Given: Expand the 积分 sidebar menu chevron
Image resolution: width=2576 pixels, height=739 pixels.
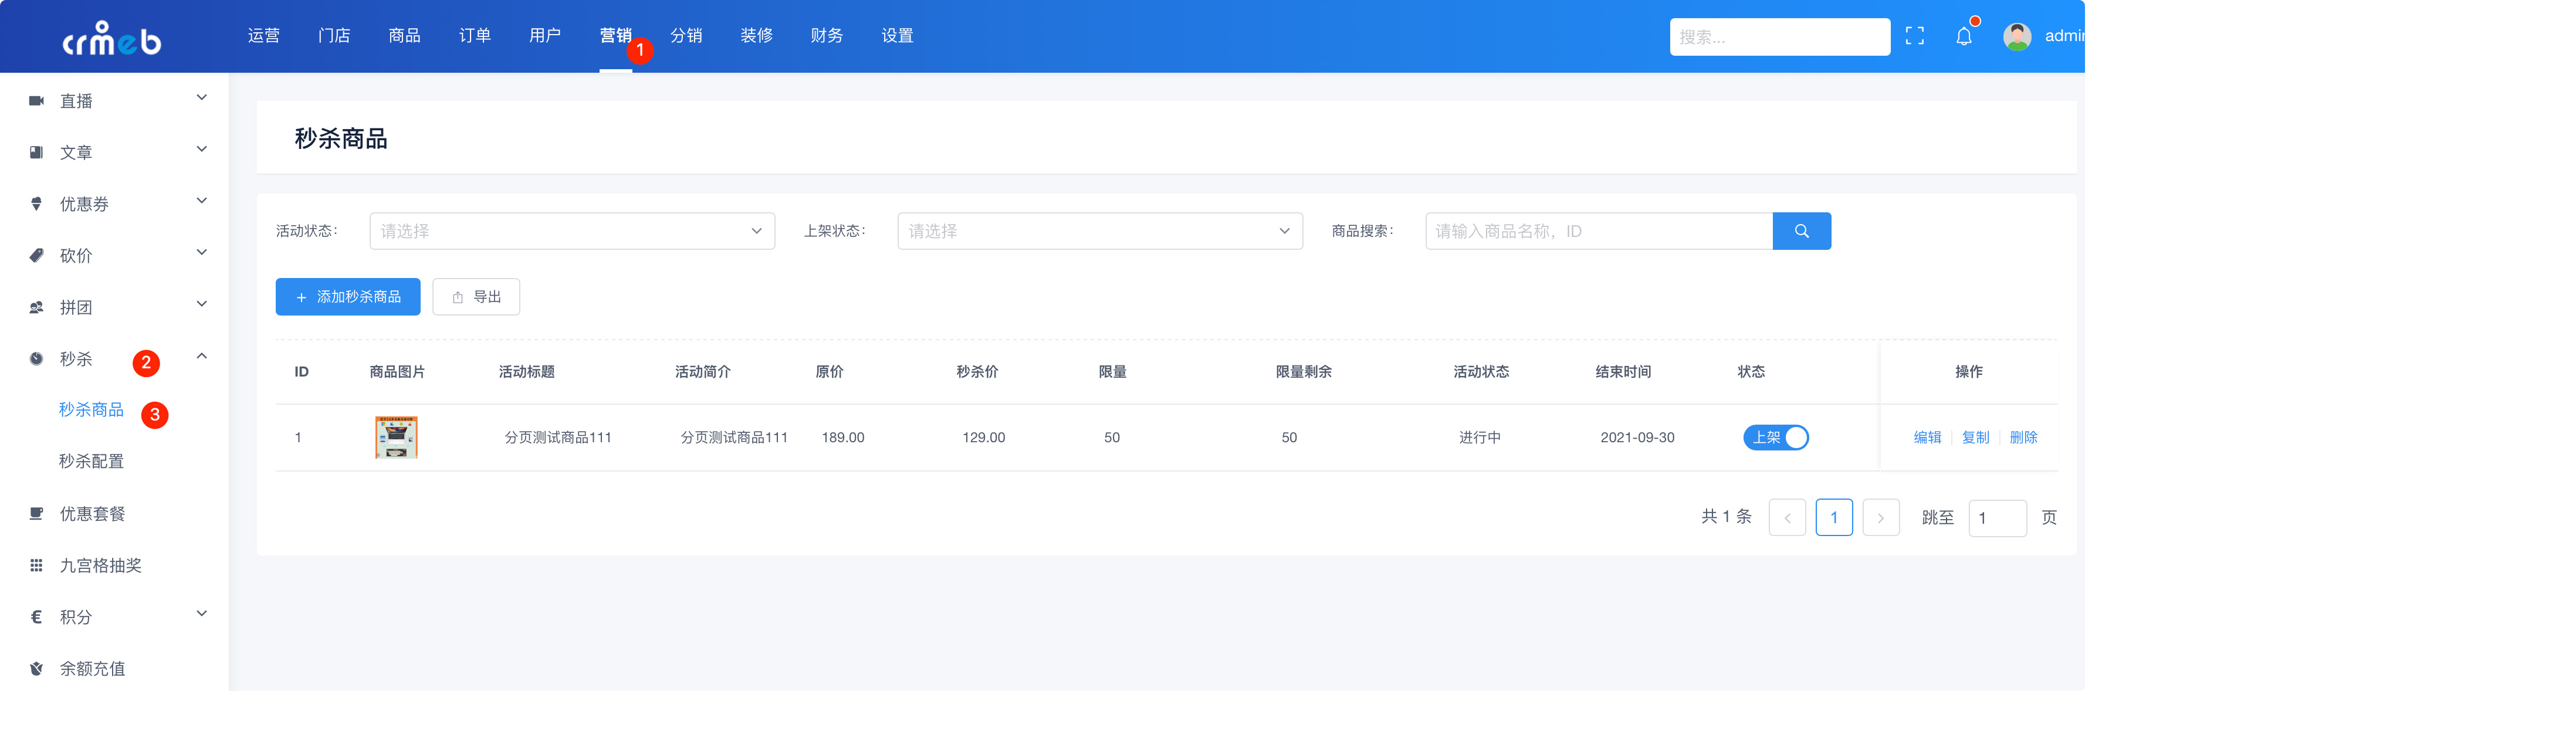Looking at the screenshot, I should click(202, 614).
